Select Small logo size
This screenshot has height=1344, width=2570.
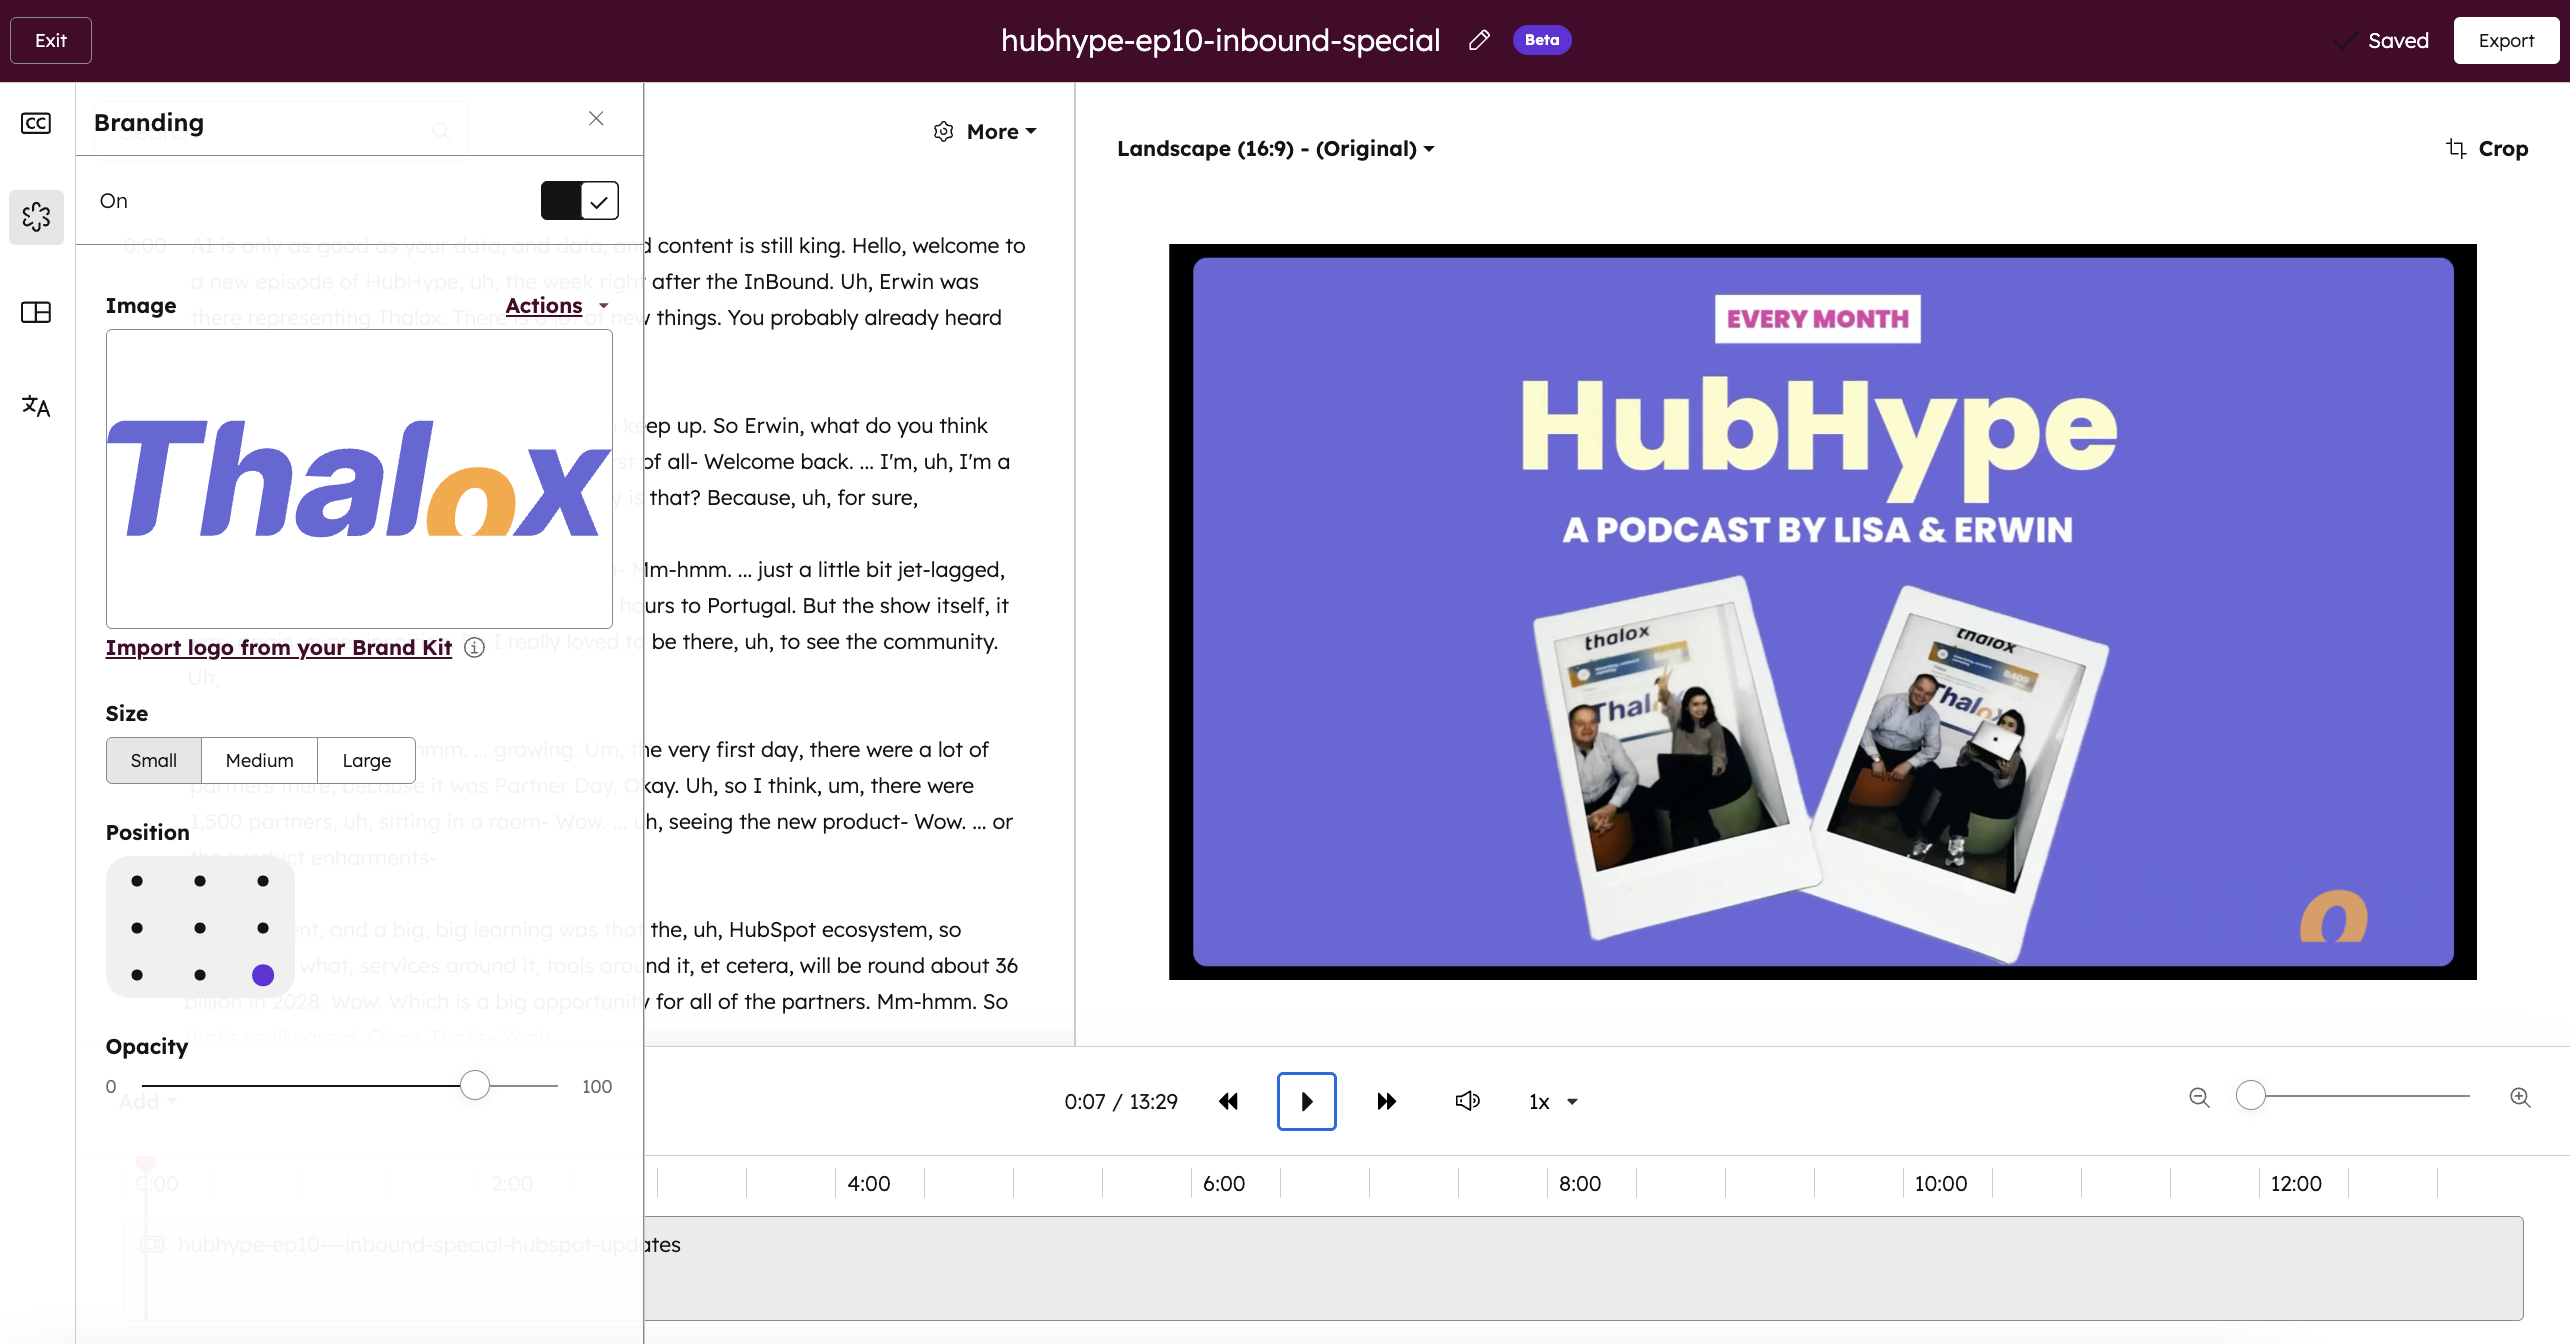(x=154, y=761)
